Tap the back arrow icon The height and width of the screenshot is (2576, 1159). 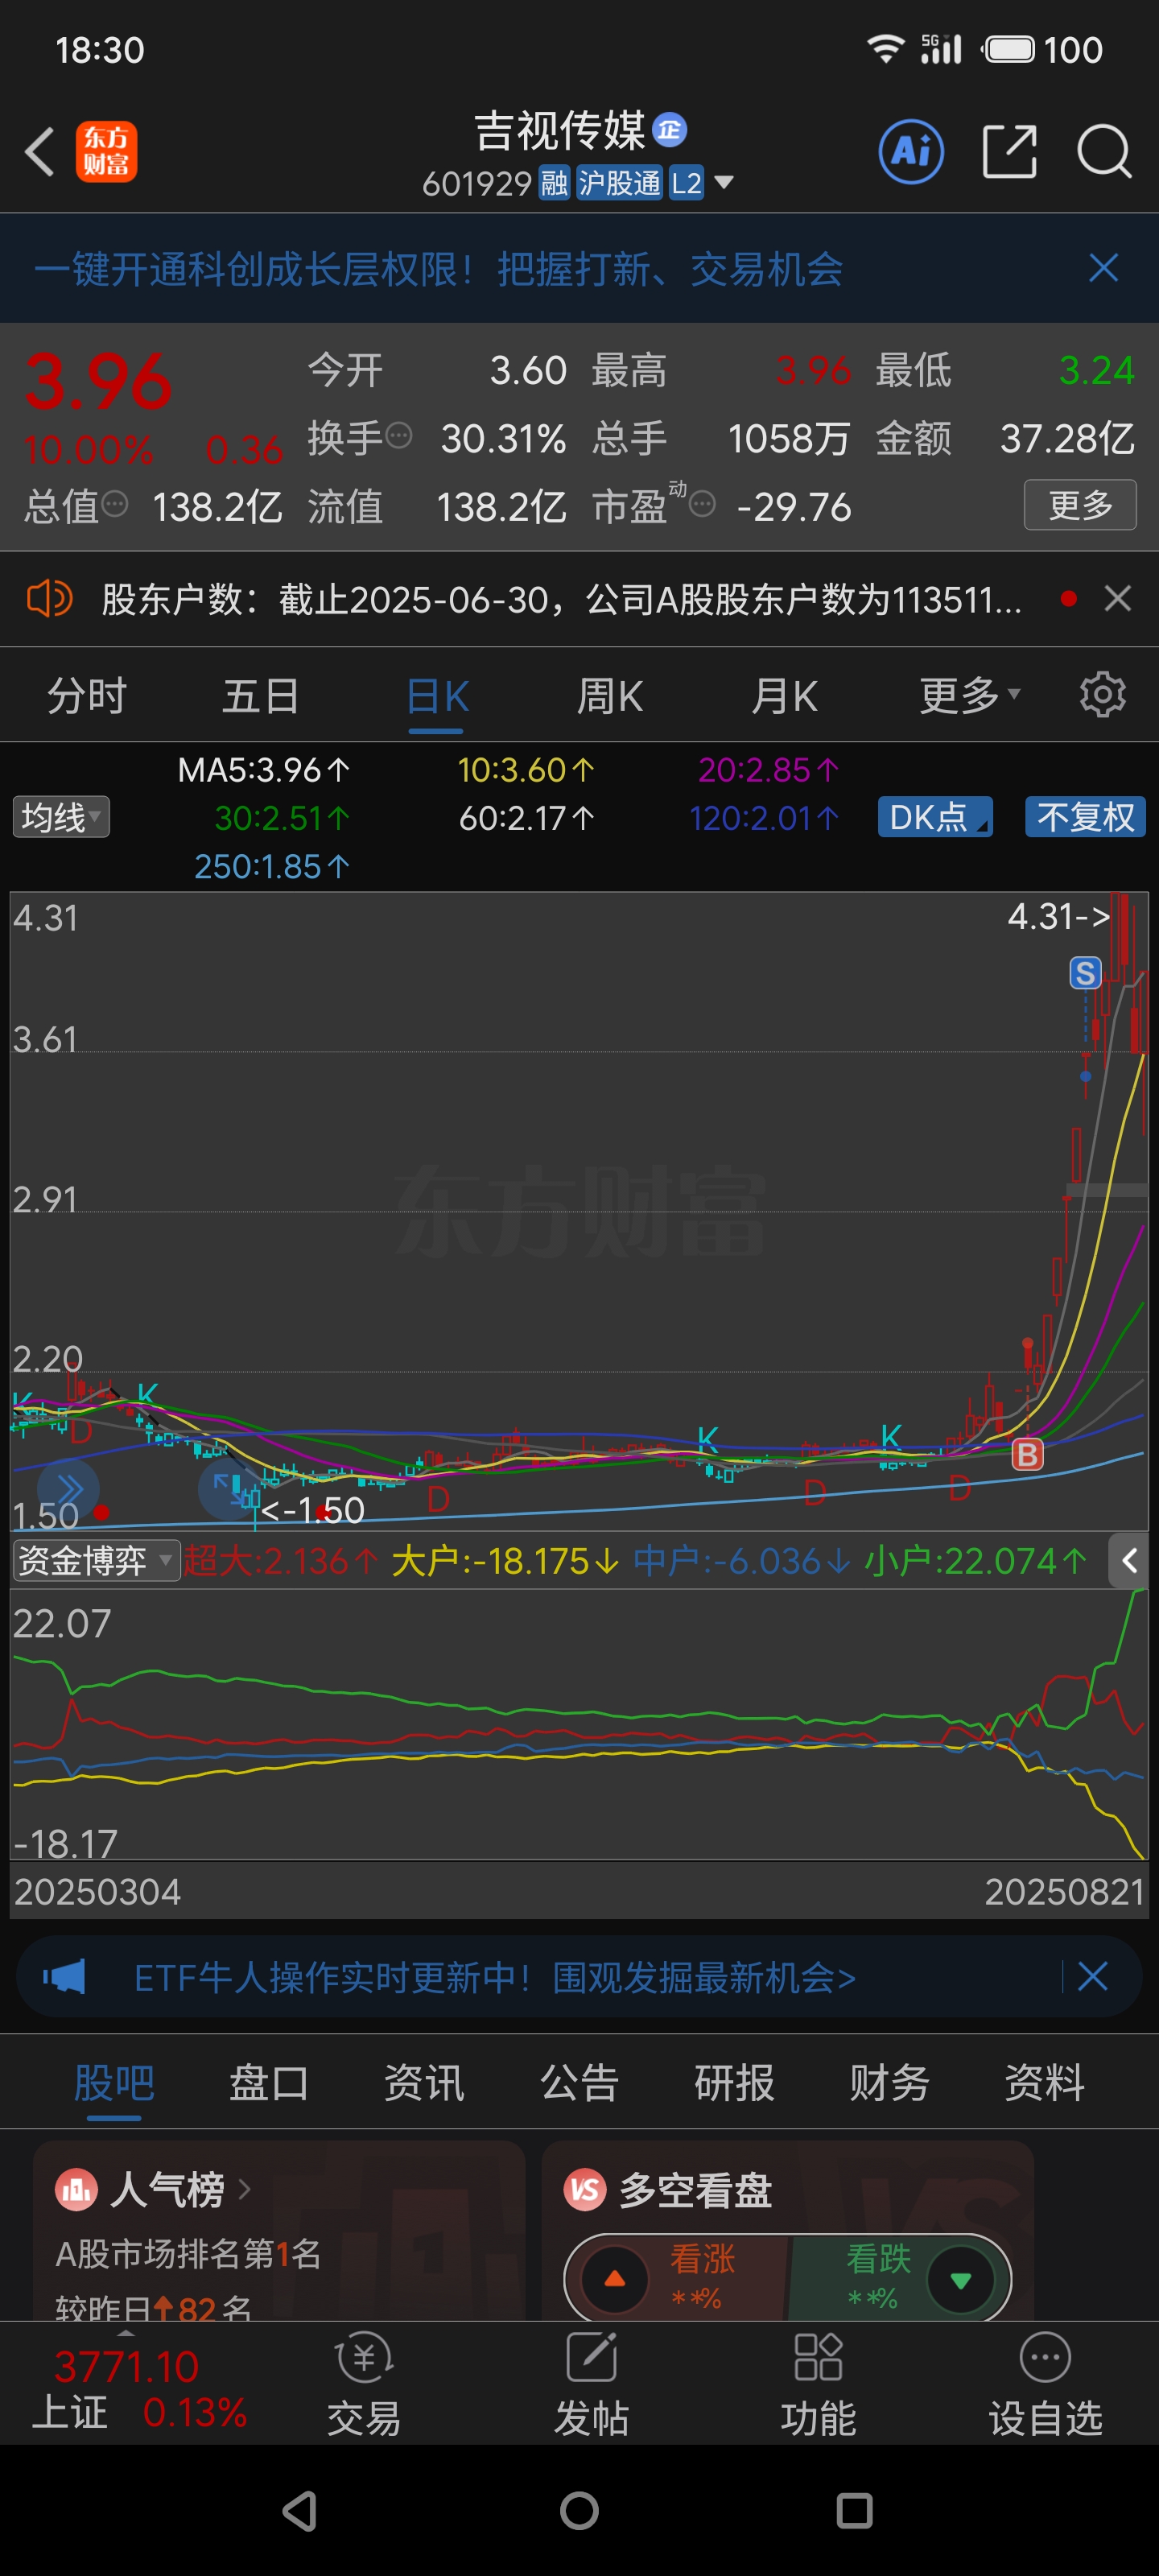click(40, 152)
